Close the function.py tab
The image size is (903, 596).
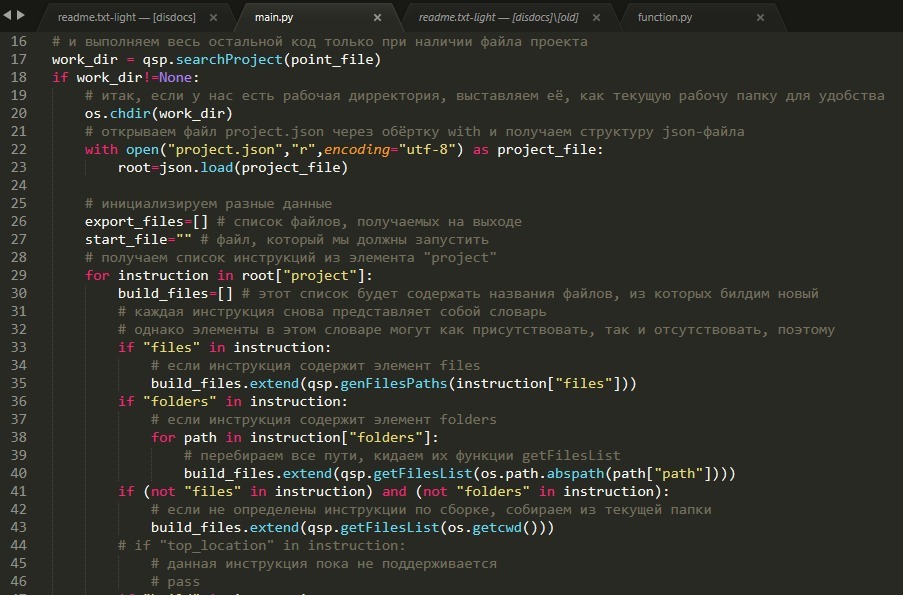(760, 18)
